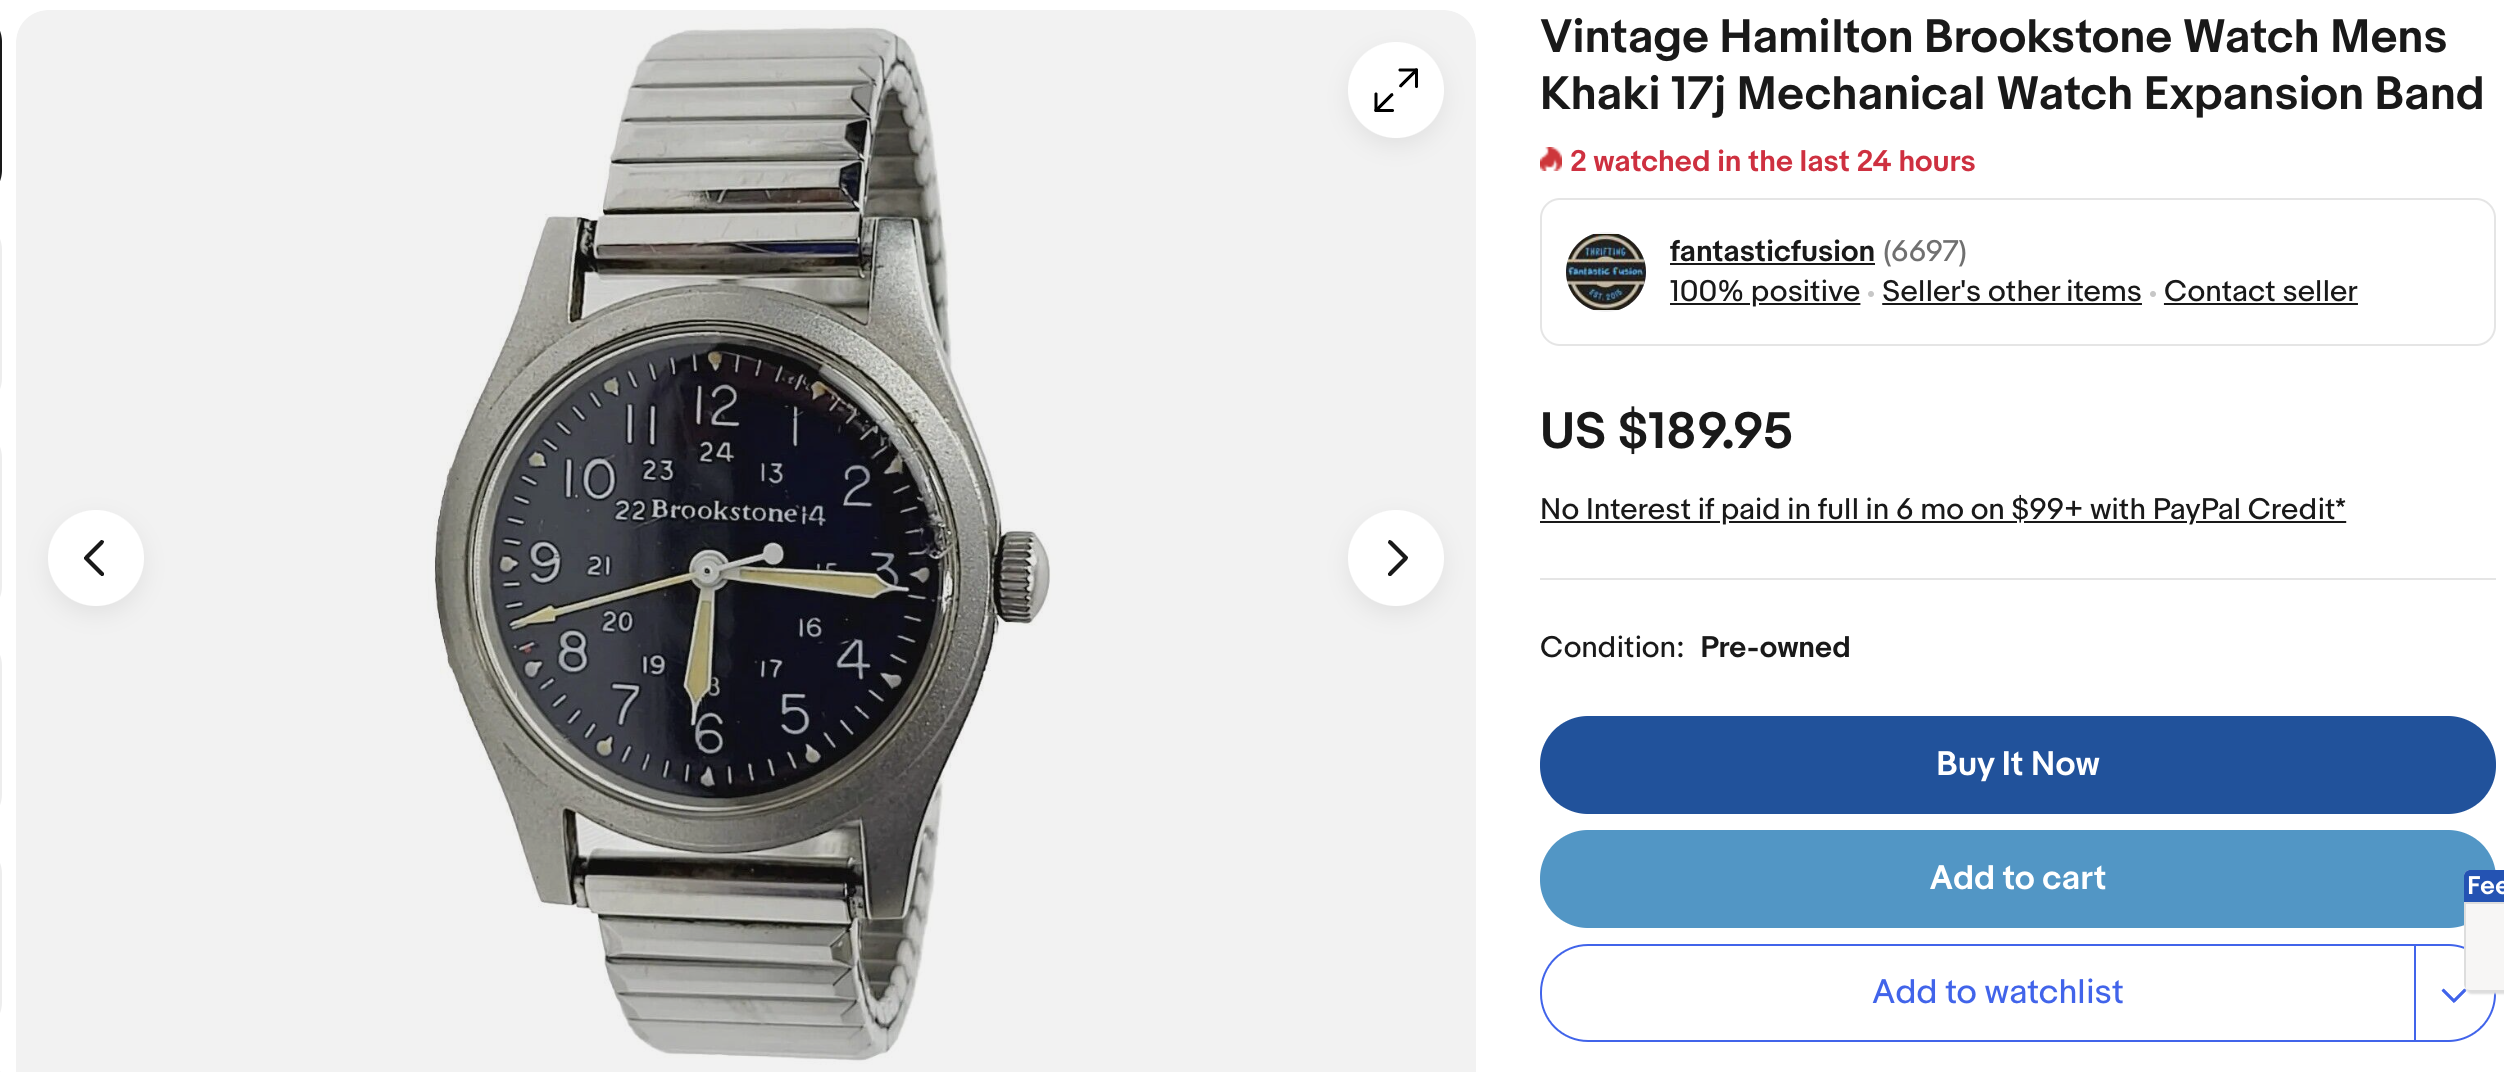This screenshot has width=2504, height=1072.
Task: Click the 100% positive feedback link
Action: click(x=1764, y=291)
